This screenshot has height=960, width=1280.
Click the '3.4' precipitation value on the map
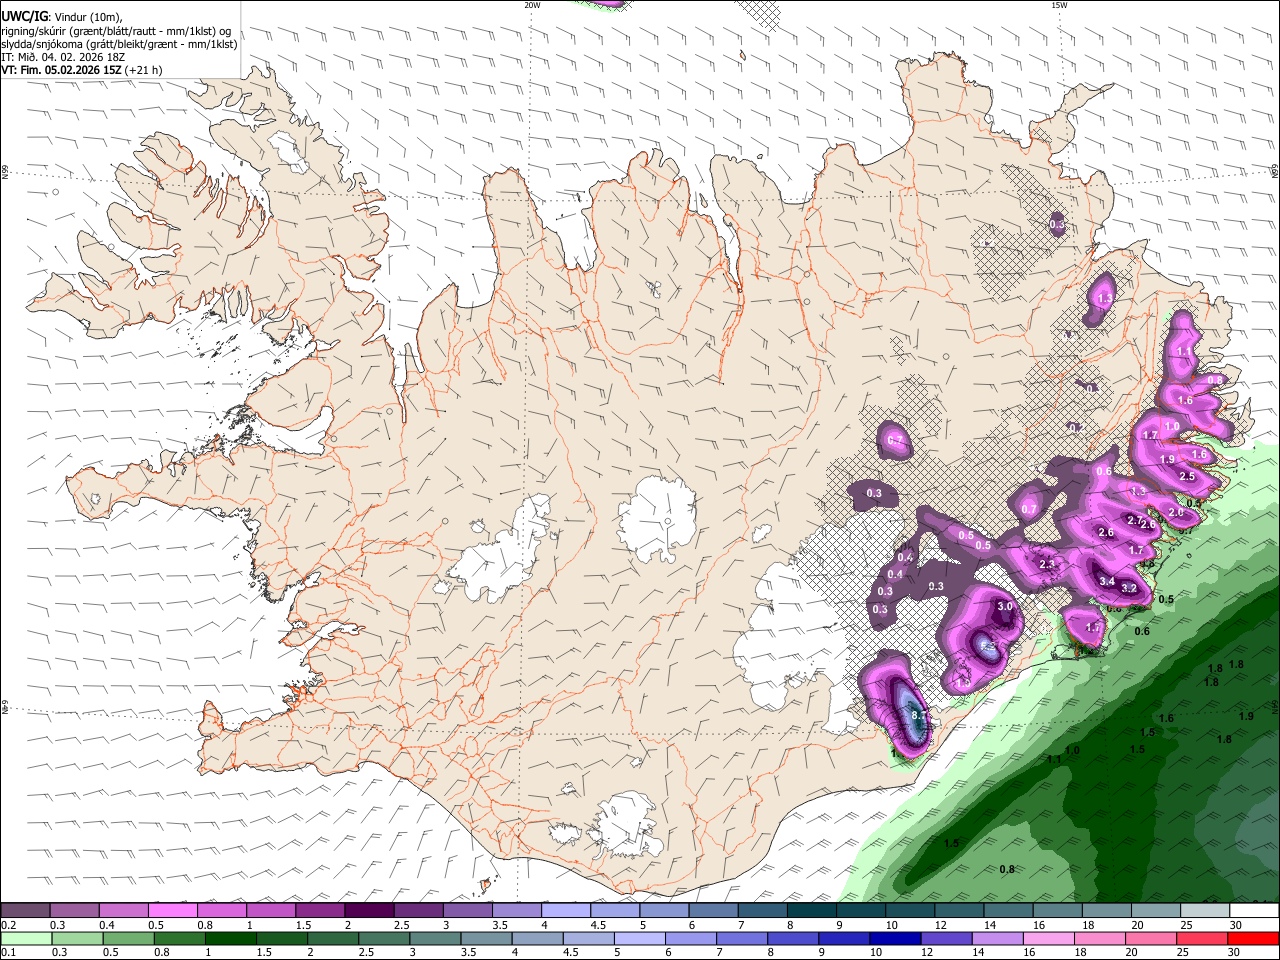[1107, 581]
